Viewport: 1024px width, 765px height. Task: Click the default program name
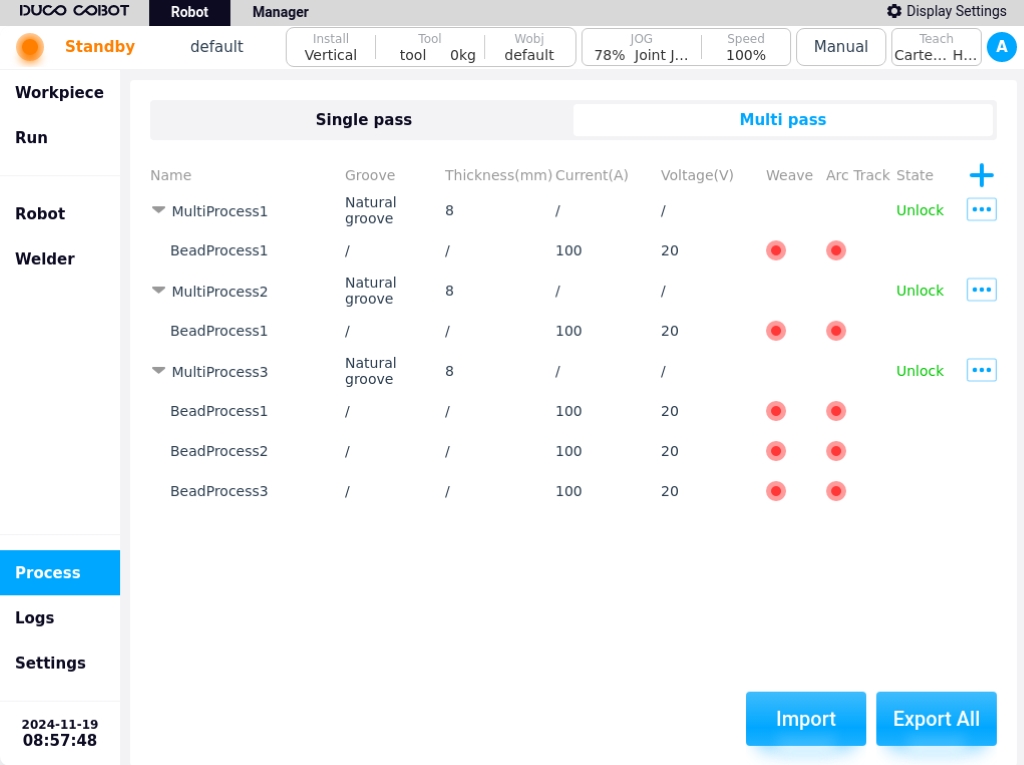pos(217,46)
